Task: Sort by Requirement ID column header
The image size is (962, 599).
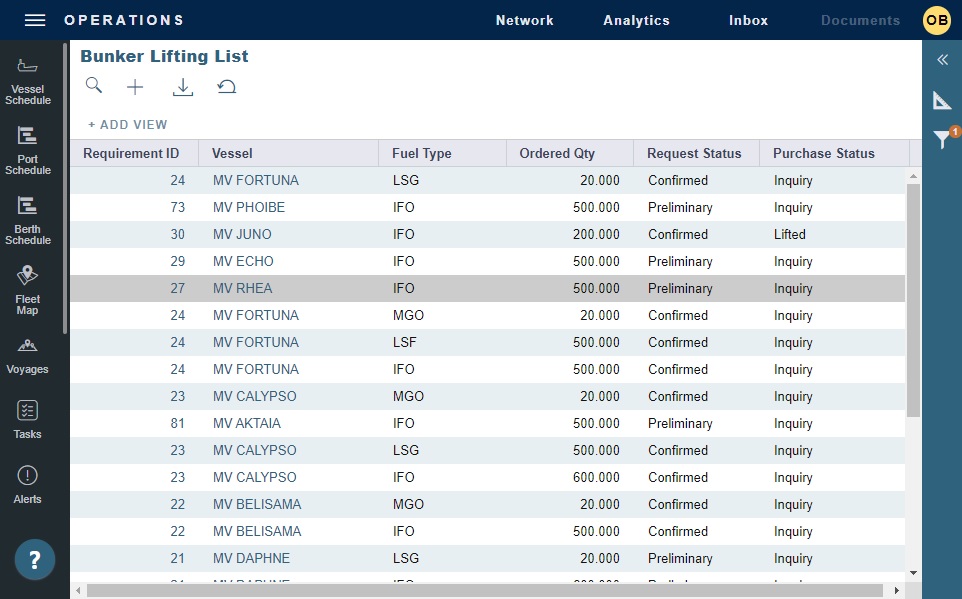Action: (x=131, y=153)
